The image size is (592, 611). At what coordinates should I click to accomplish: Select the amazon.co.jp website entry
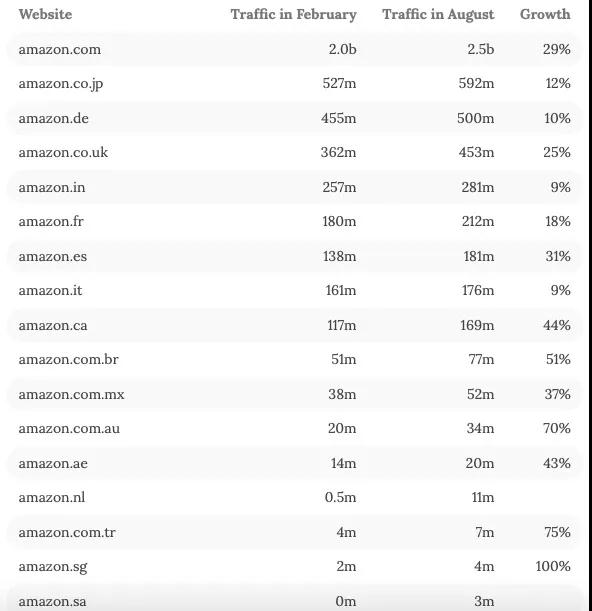(61, 84)
